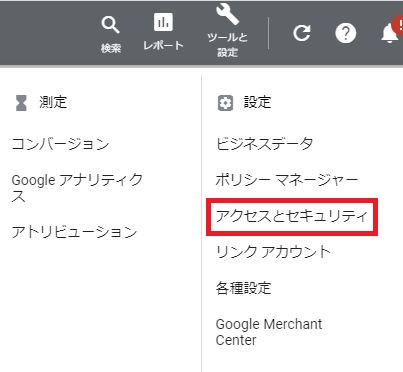The height and width of the screenshot is (372, 403).
Task: Click the 設定 section heading
Action: tap(257, 102)
